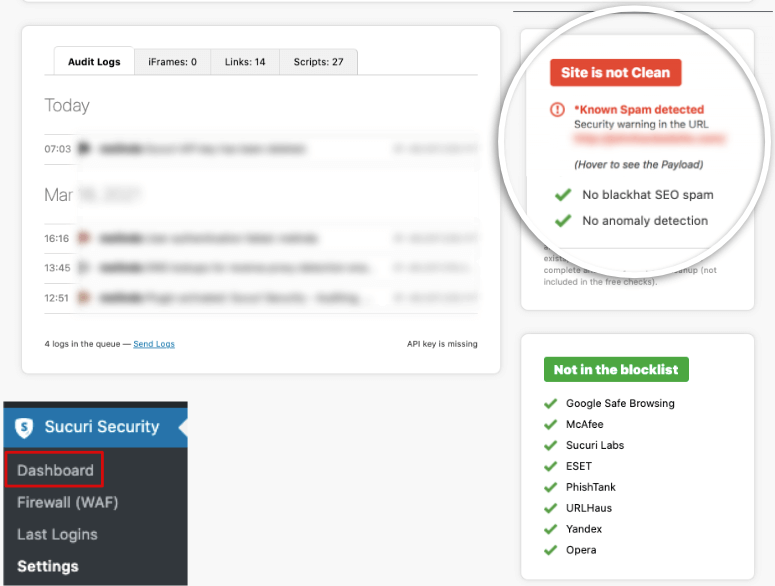The image size is (775, 586).
Task: Click the checkmark next to No blackhat SEO spam
Action: click(x=563, y=195)
